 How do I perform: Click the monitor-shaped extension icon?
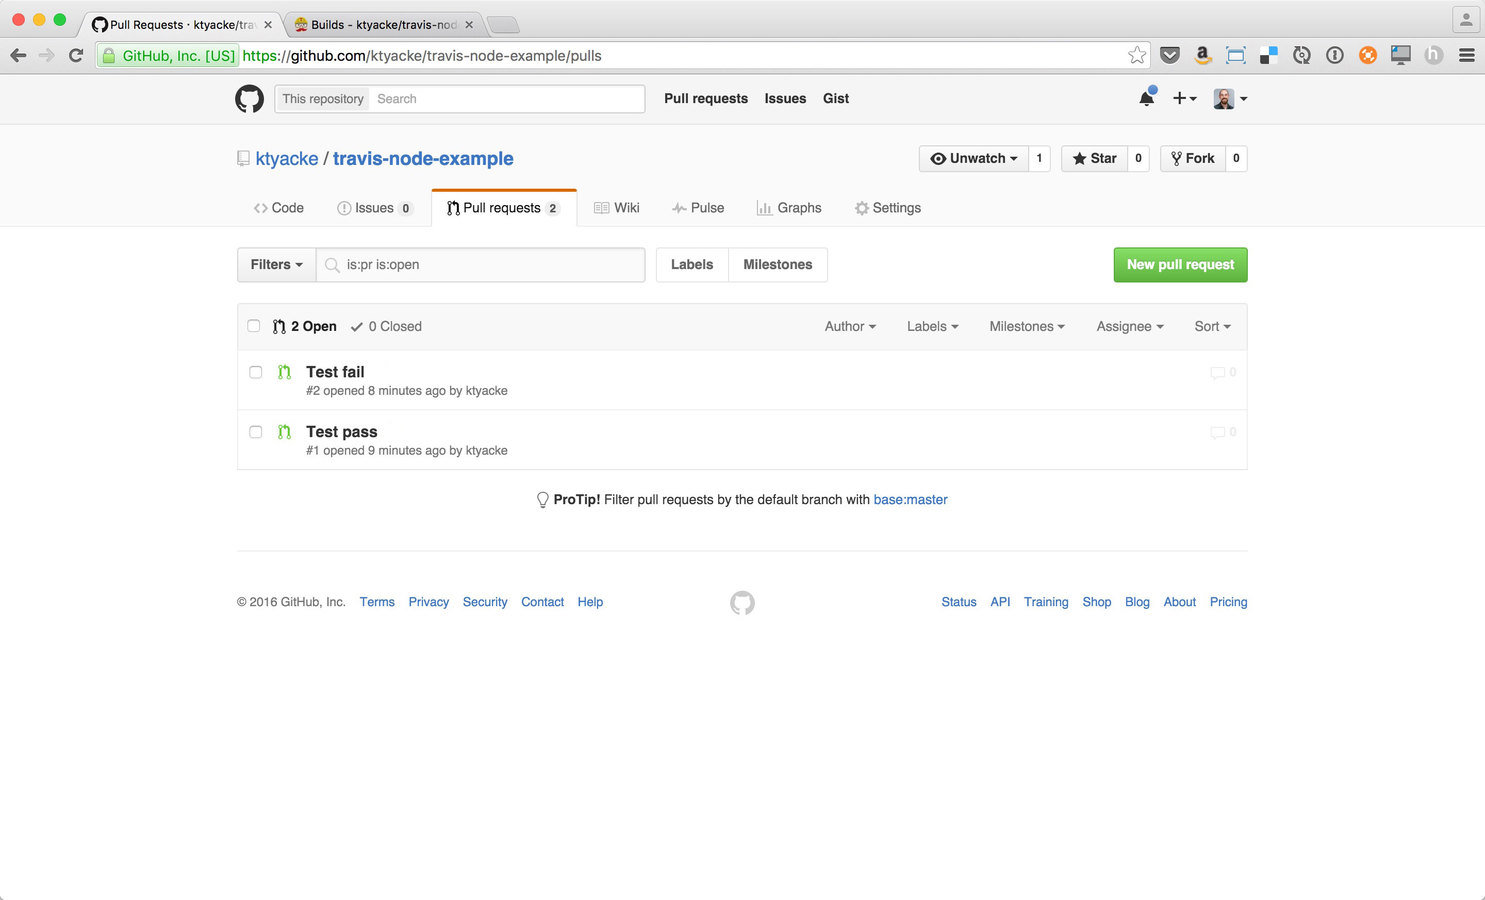click(x=1401, y=56)
